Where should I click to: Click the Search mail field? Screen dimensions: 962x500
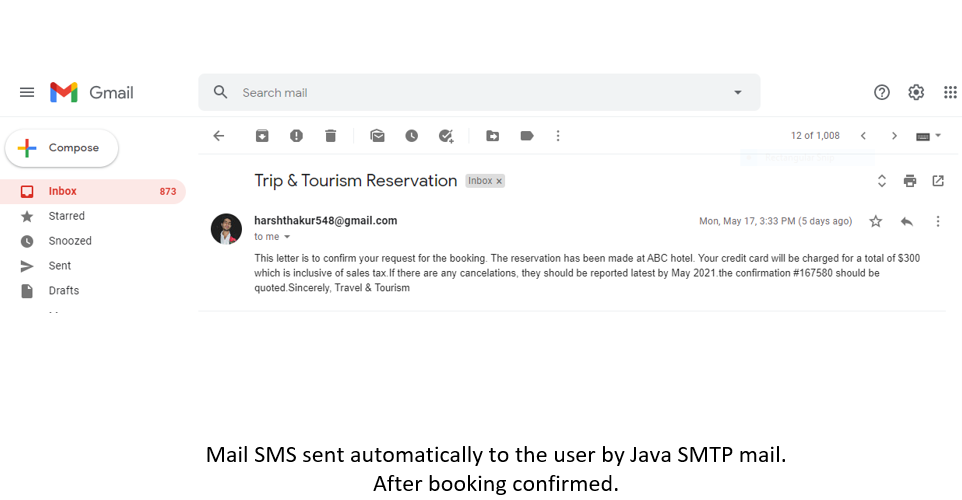(470, 92)
